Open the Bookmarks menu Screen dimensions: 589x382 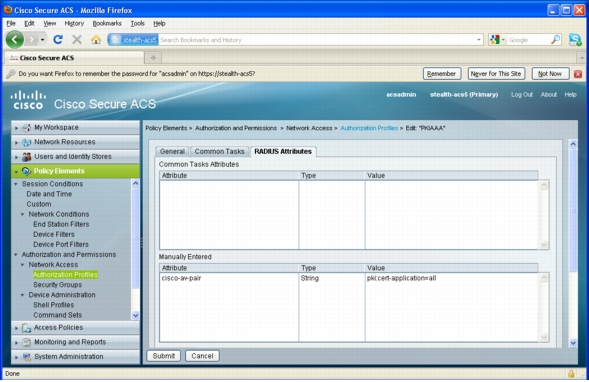click(x=107, y=23)
